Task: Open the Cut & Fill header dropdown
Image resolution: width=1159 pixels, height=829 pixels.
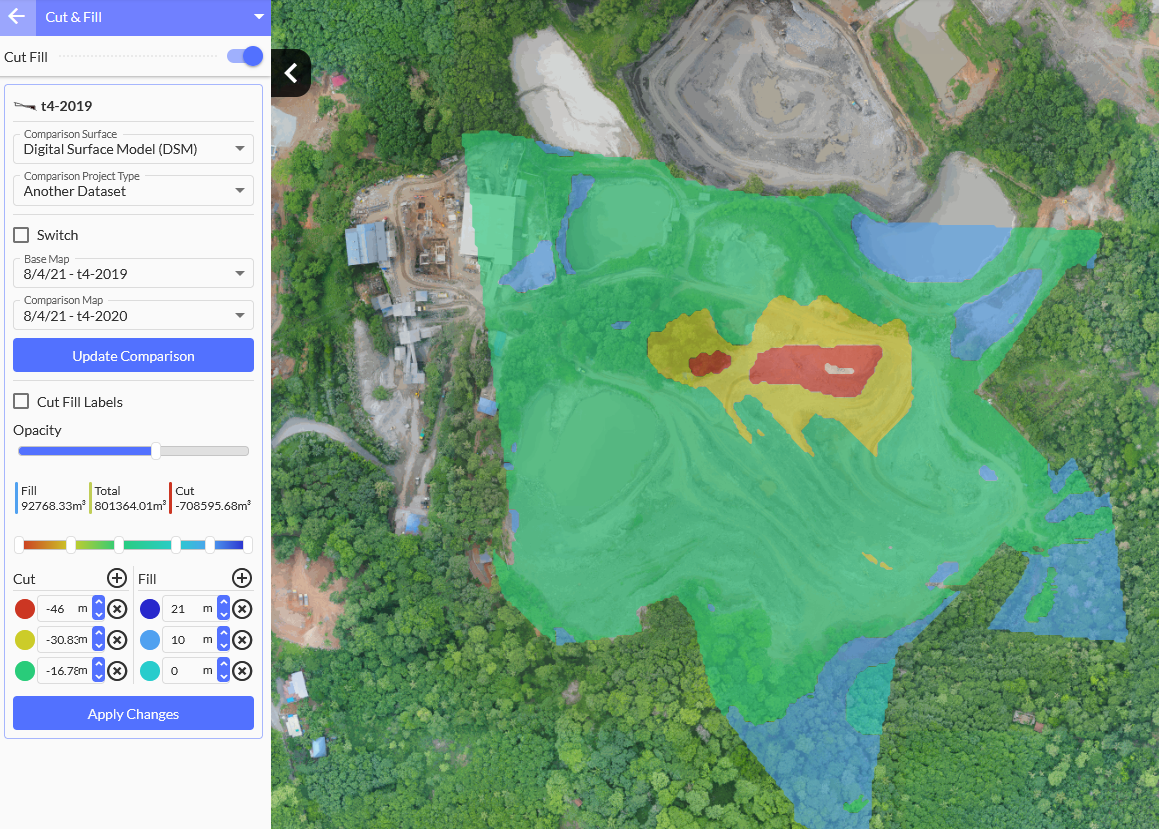Action: (258, 17)
